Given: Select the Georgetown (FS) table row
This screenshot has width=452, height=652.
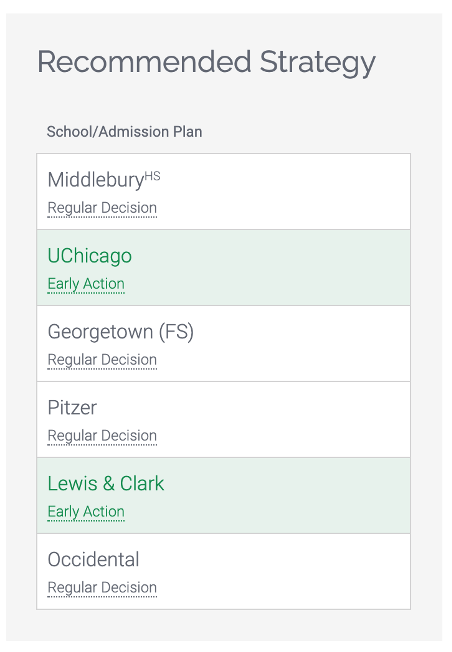Looking at the screenshot, I should [x=224, y=343].
